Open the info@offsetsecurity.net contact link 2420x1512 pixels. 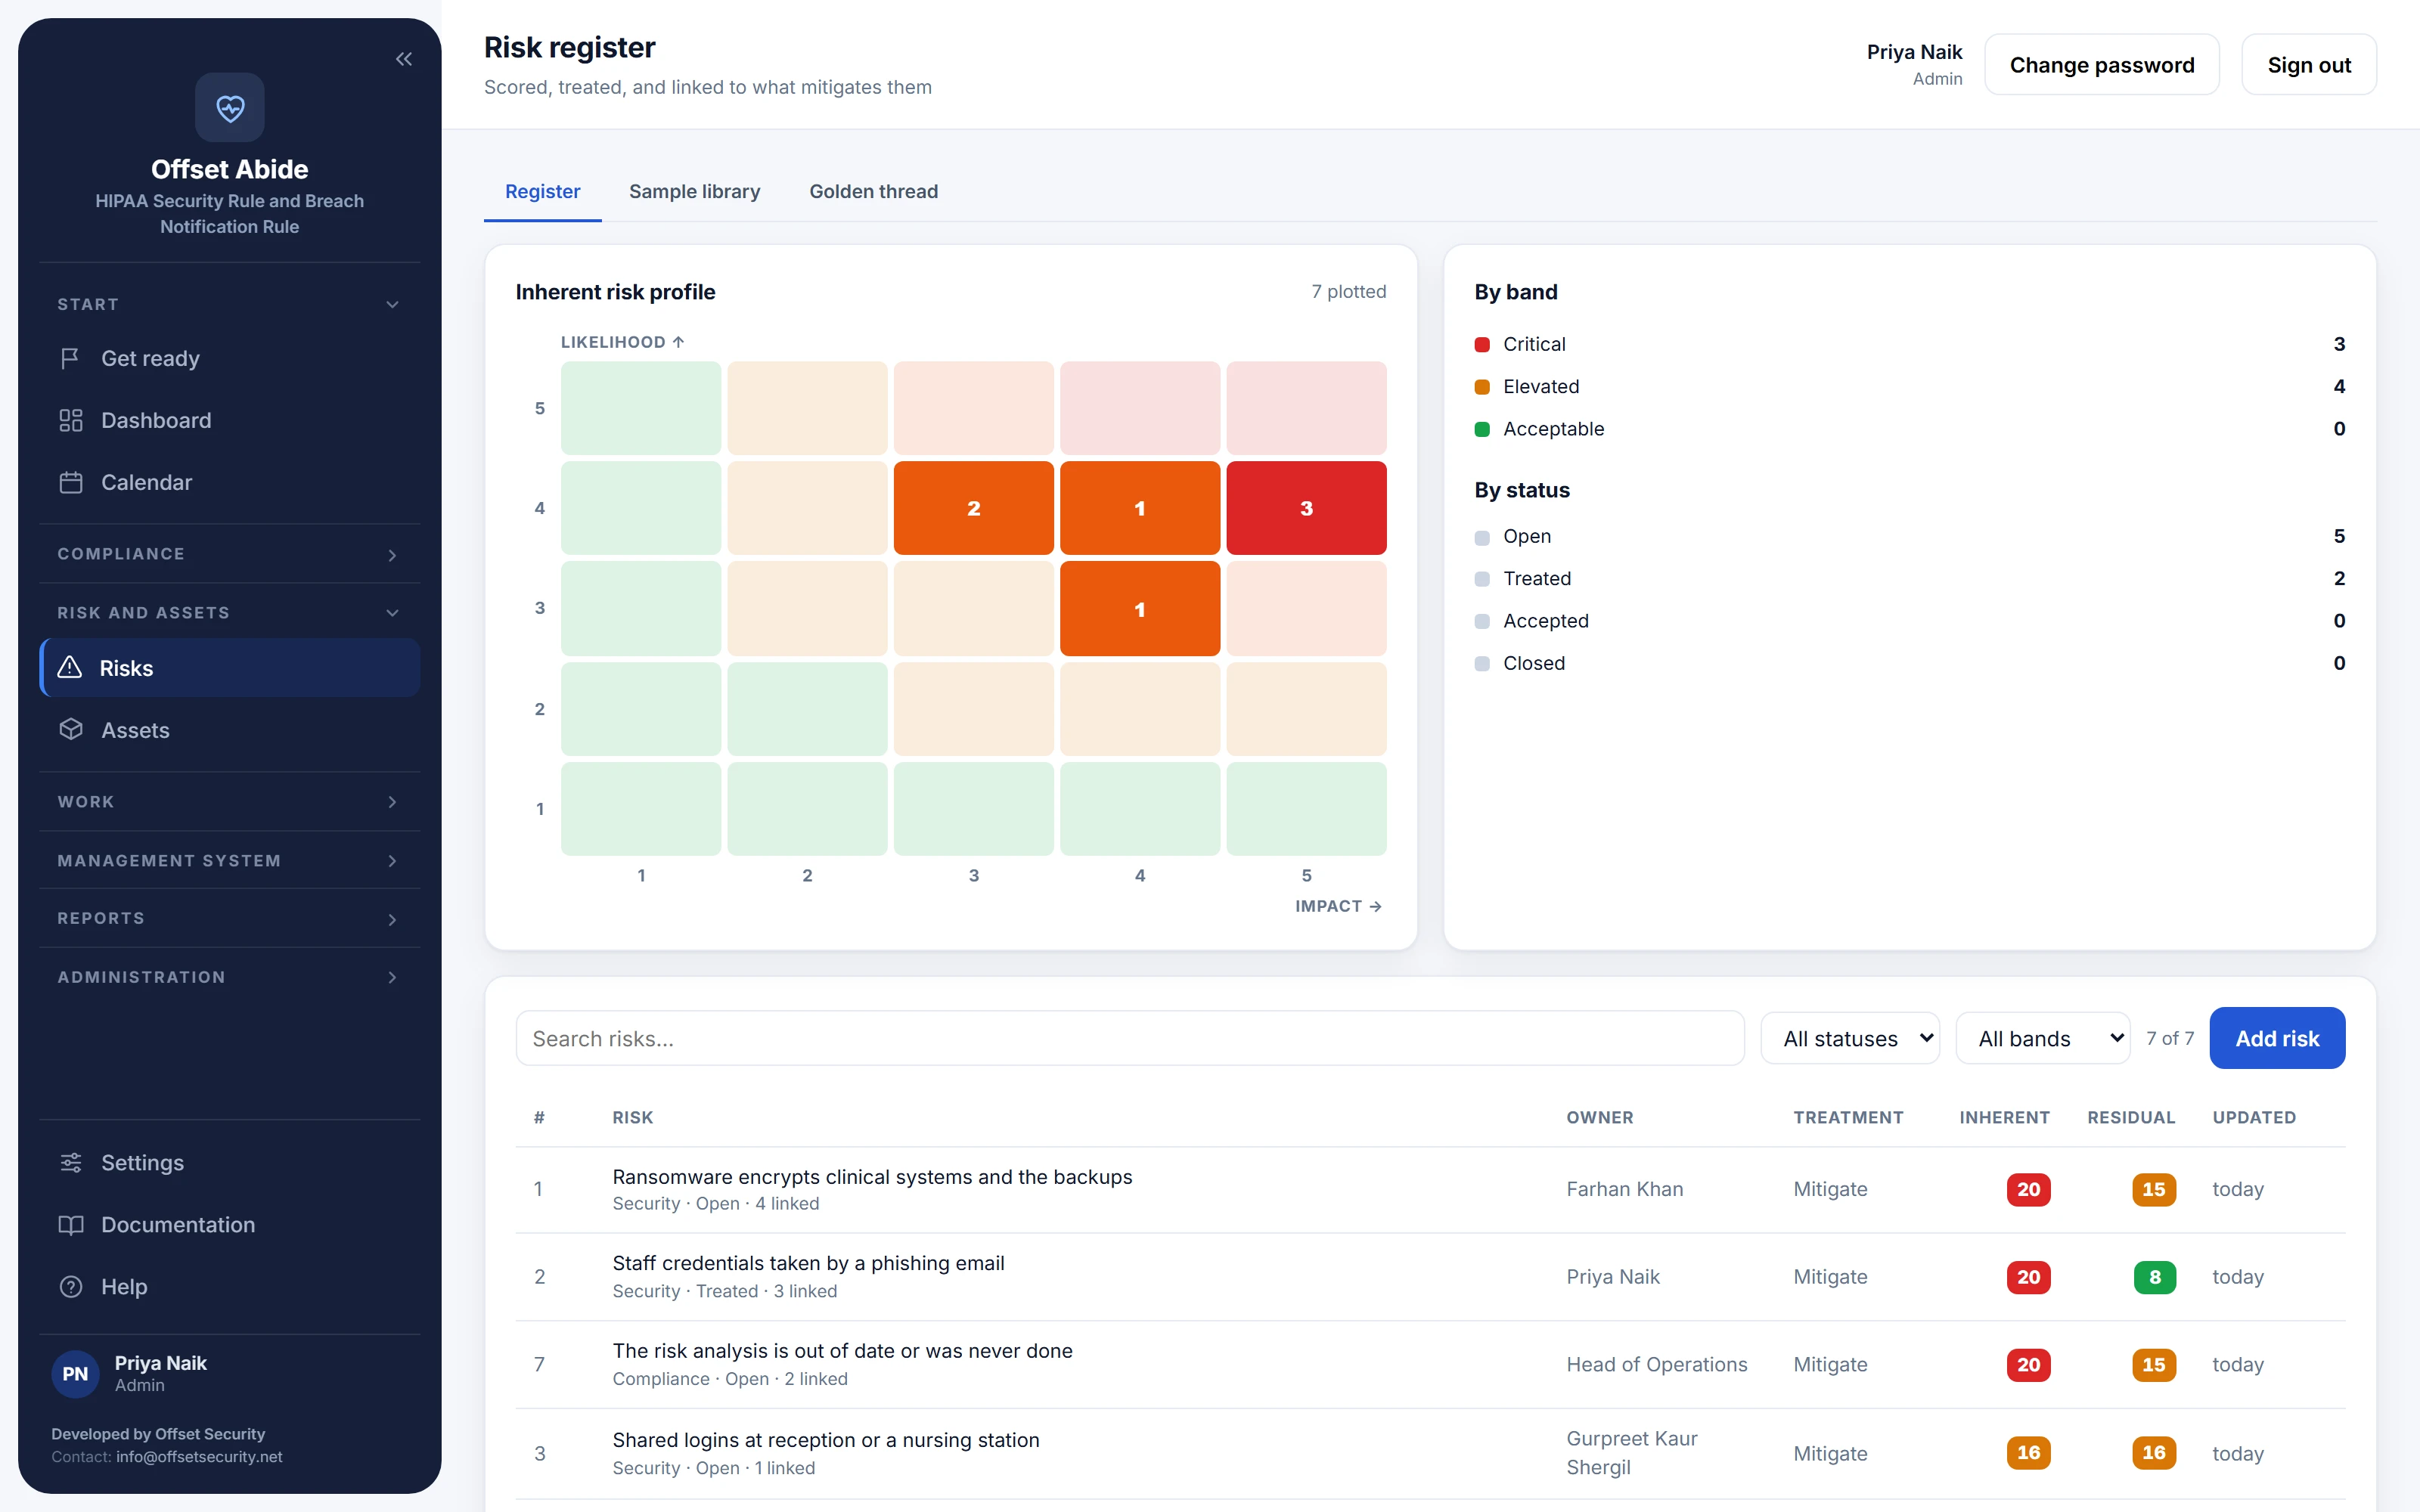coord(199,1456)
